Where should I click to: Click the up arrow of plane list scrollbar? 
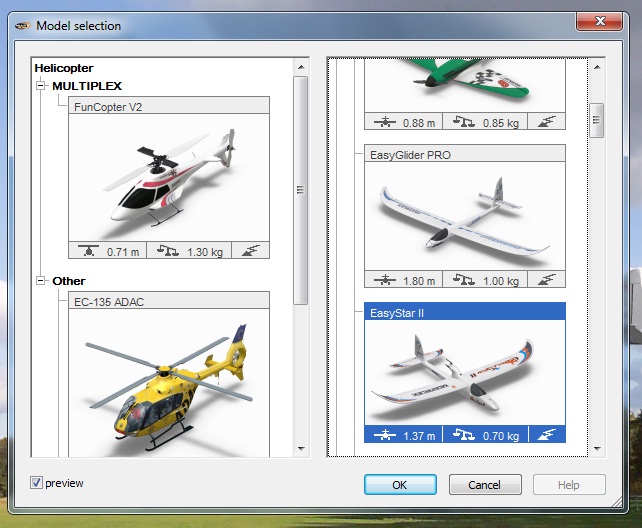pos(597,67)
